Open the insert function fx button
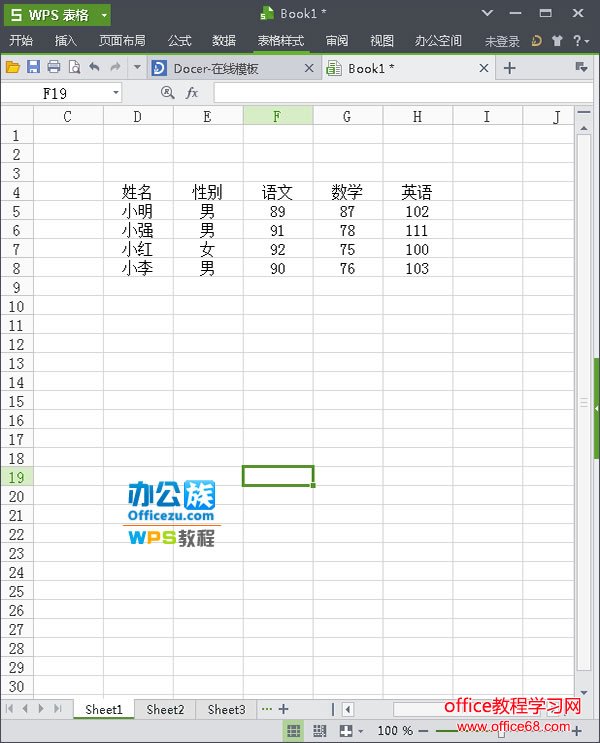This screenshot has height=743, width=600. coord(192,92)
